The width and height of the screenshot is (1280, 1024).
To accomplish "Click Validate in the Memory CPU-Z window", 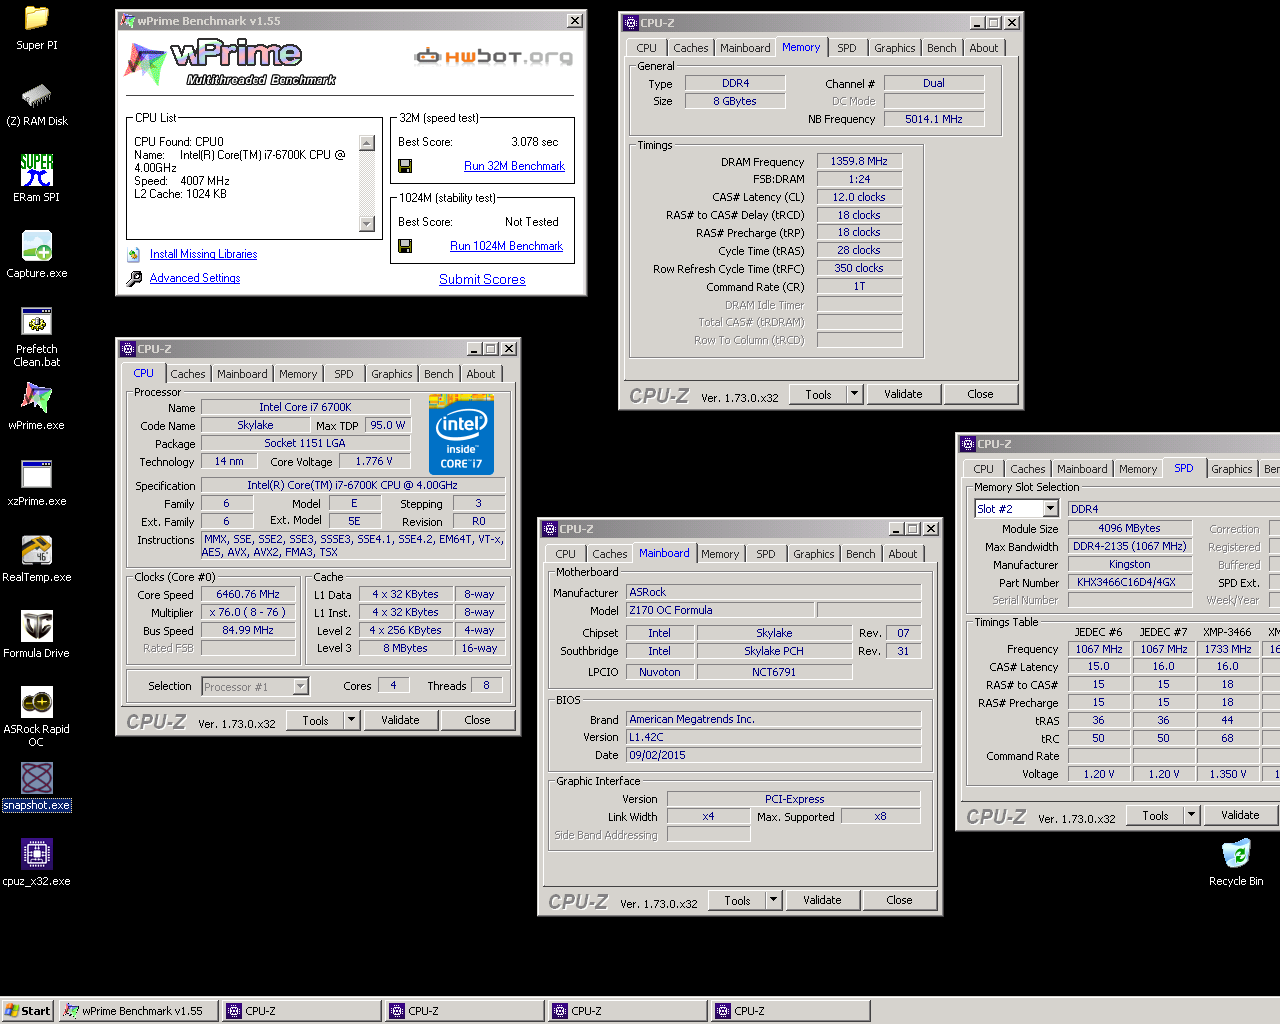I will [903, 394].
